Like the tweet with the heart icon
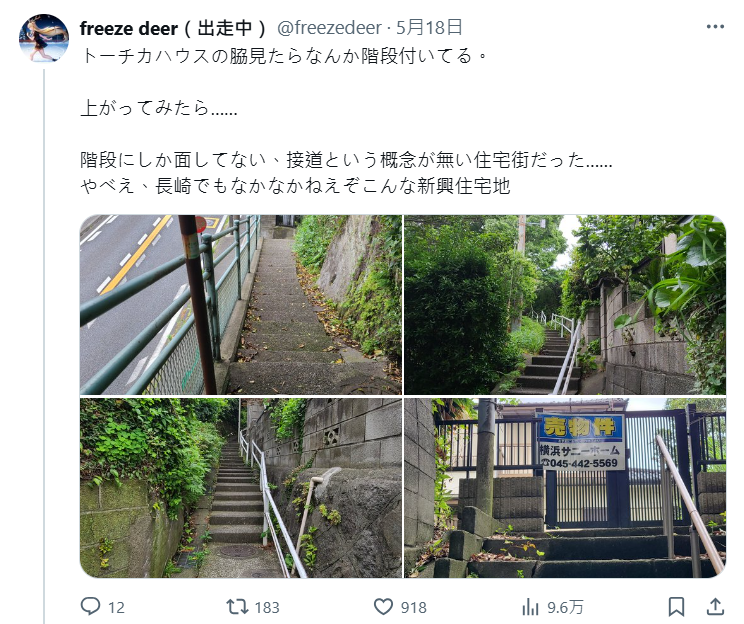744x624 pixels. tap(383, 607)
